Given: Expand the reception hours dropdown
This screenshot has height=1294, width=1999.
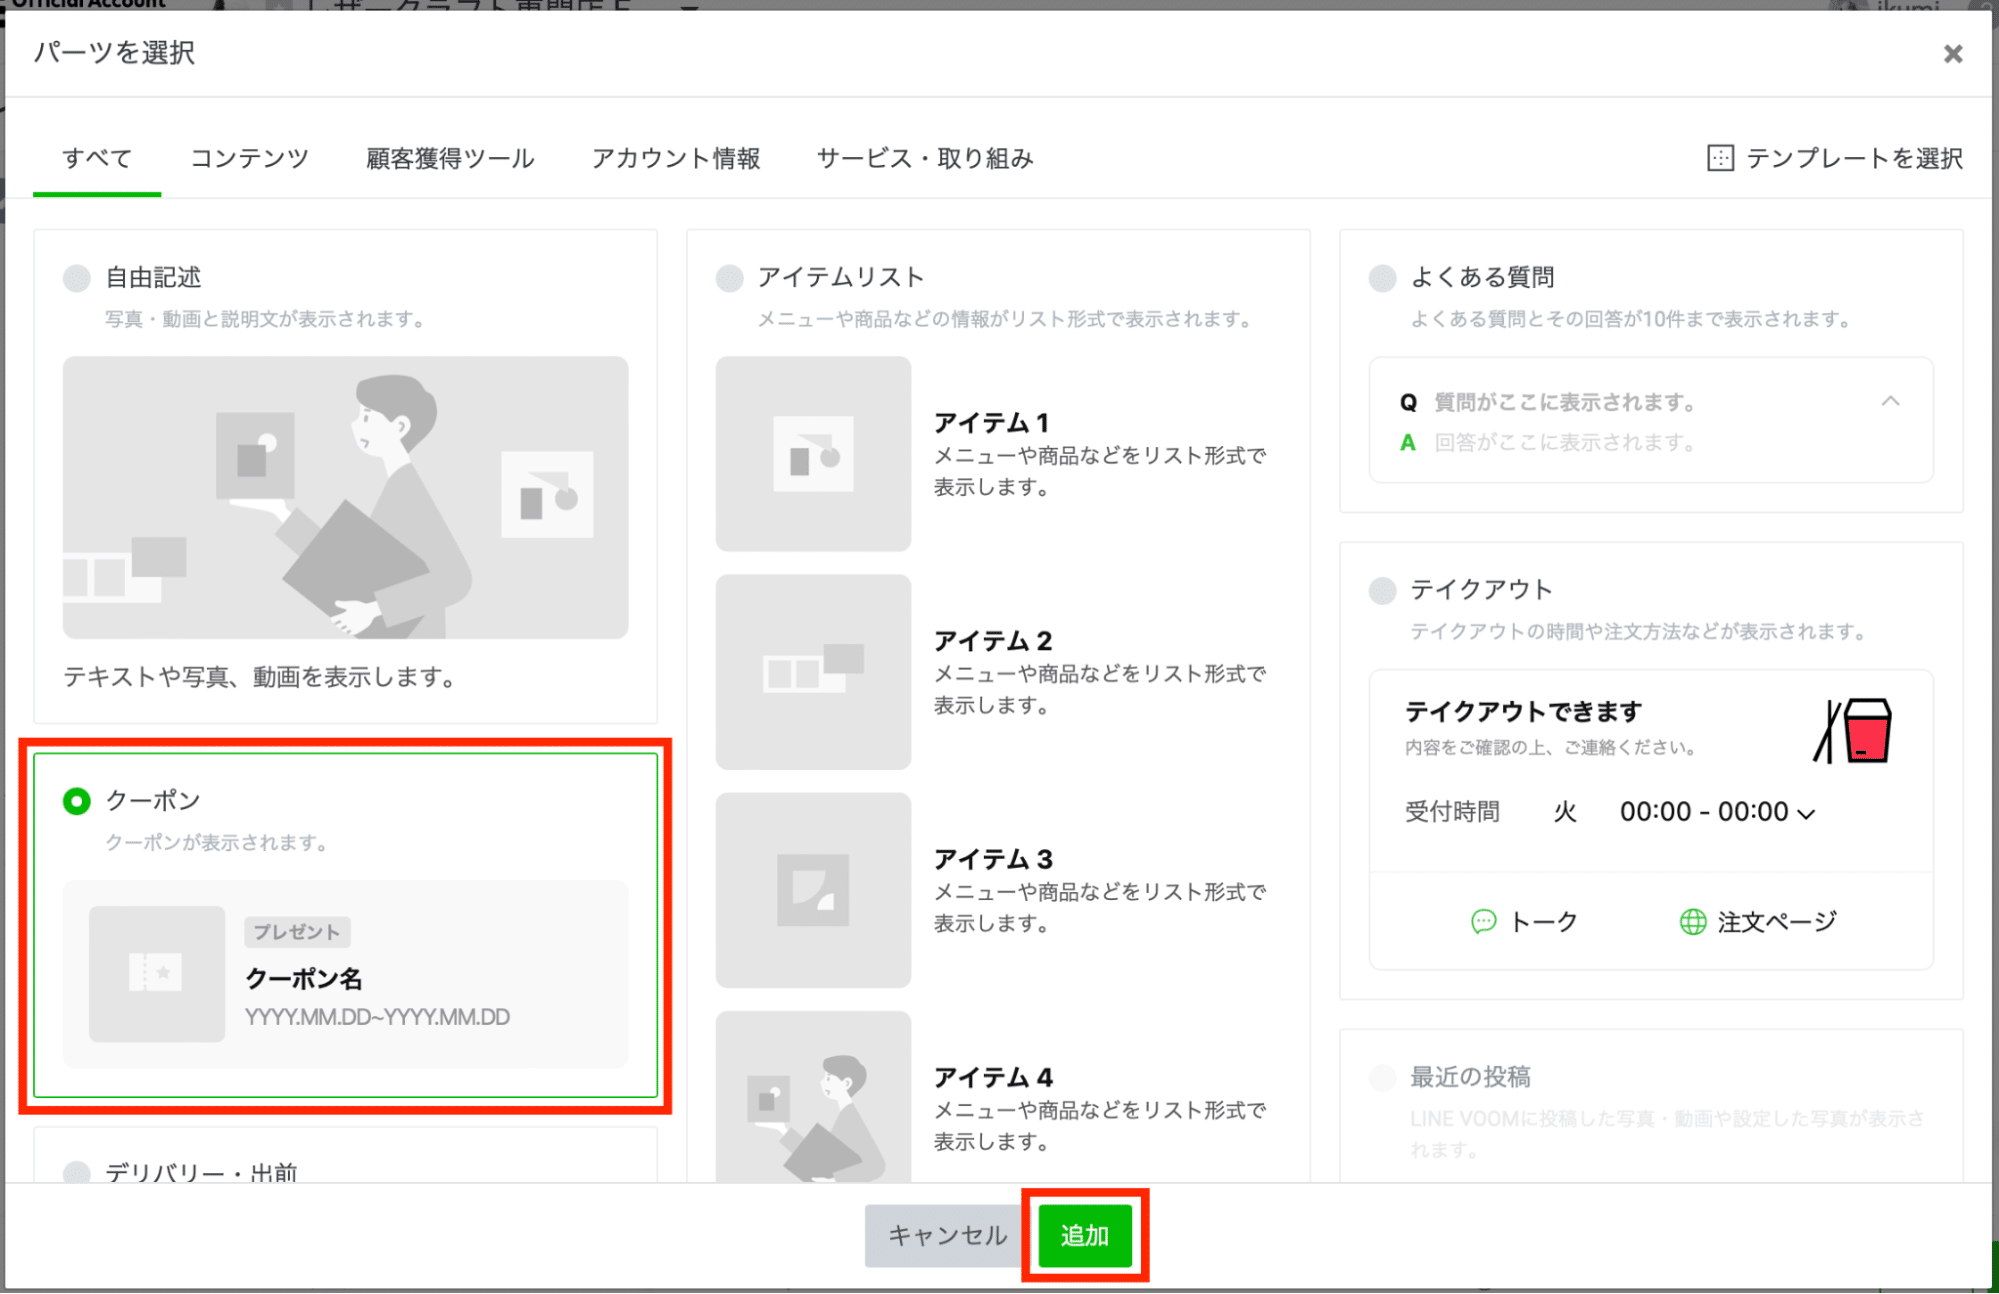Looking at the screenshot, I should click(x=1806, y=813).
